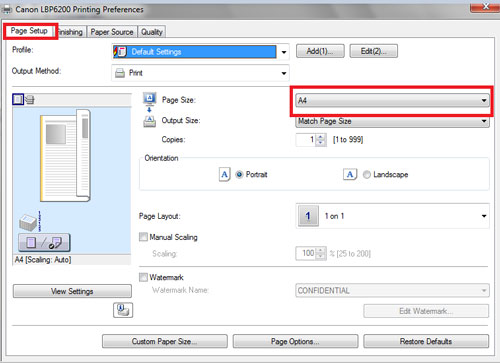500x363 pixels.
Task: Click the View Settings button
Action: click(x=72, y=291)
